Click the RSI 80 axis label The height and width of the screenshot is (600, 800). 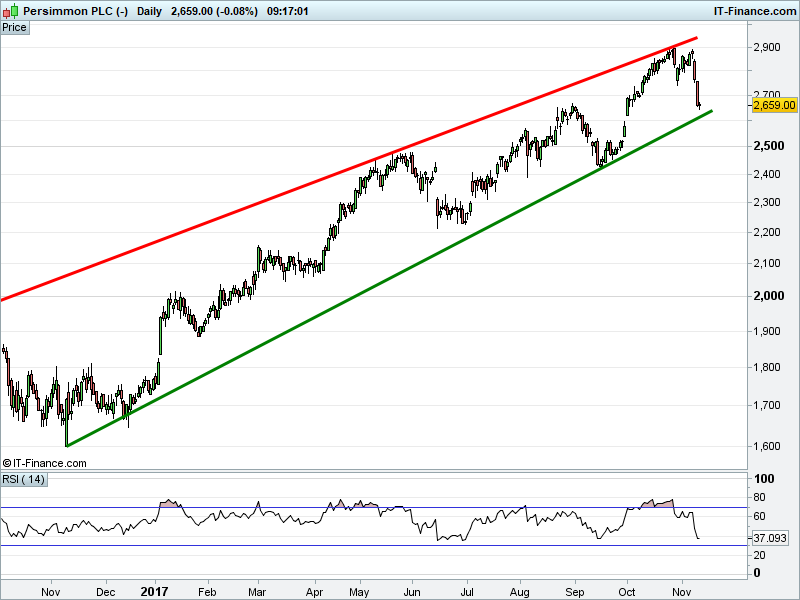[x=759, y=497]
